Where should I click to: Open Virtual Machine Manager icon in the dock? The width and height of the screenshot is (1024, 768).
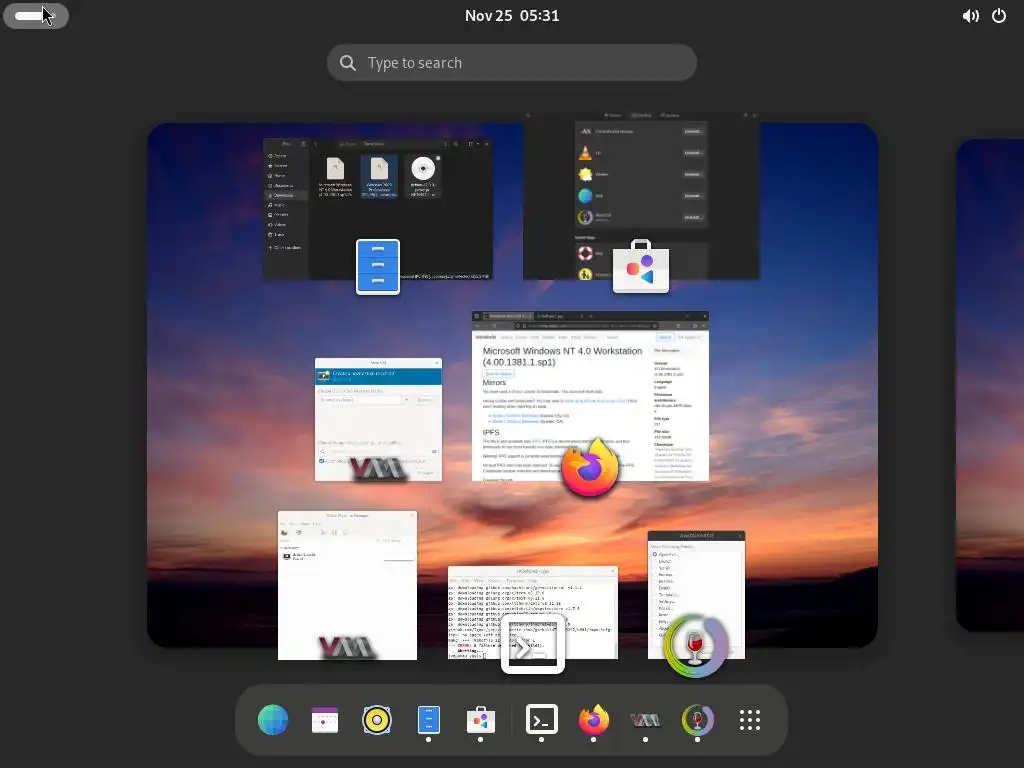tap(645, 720)
